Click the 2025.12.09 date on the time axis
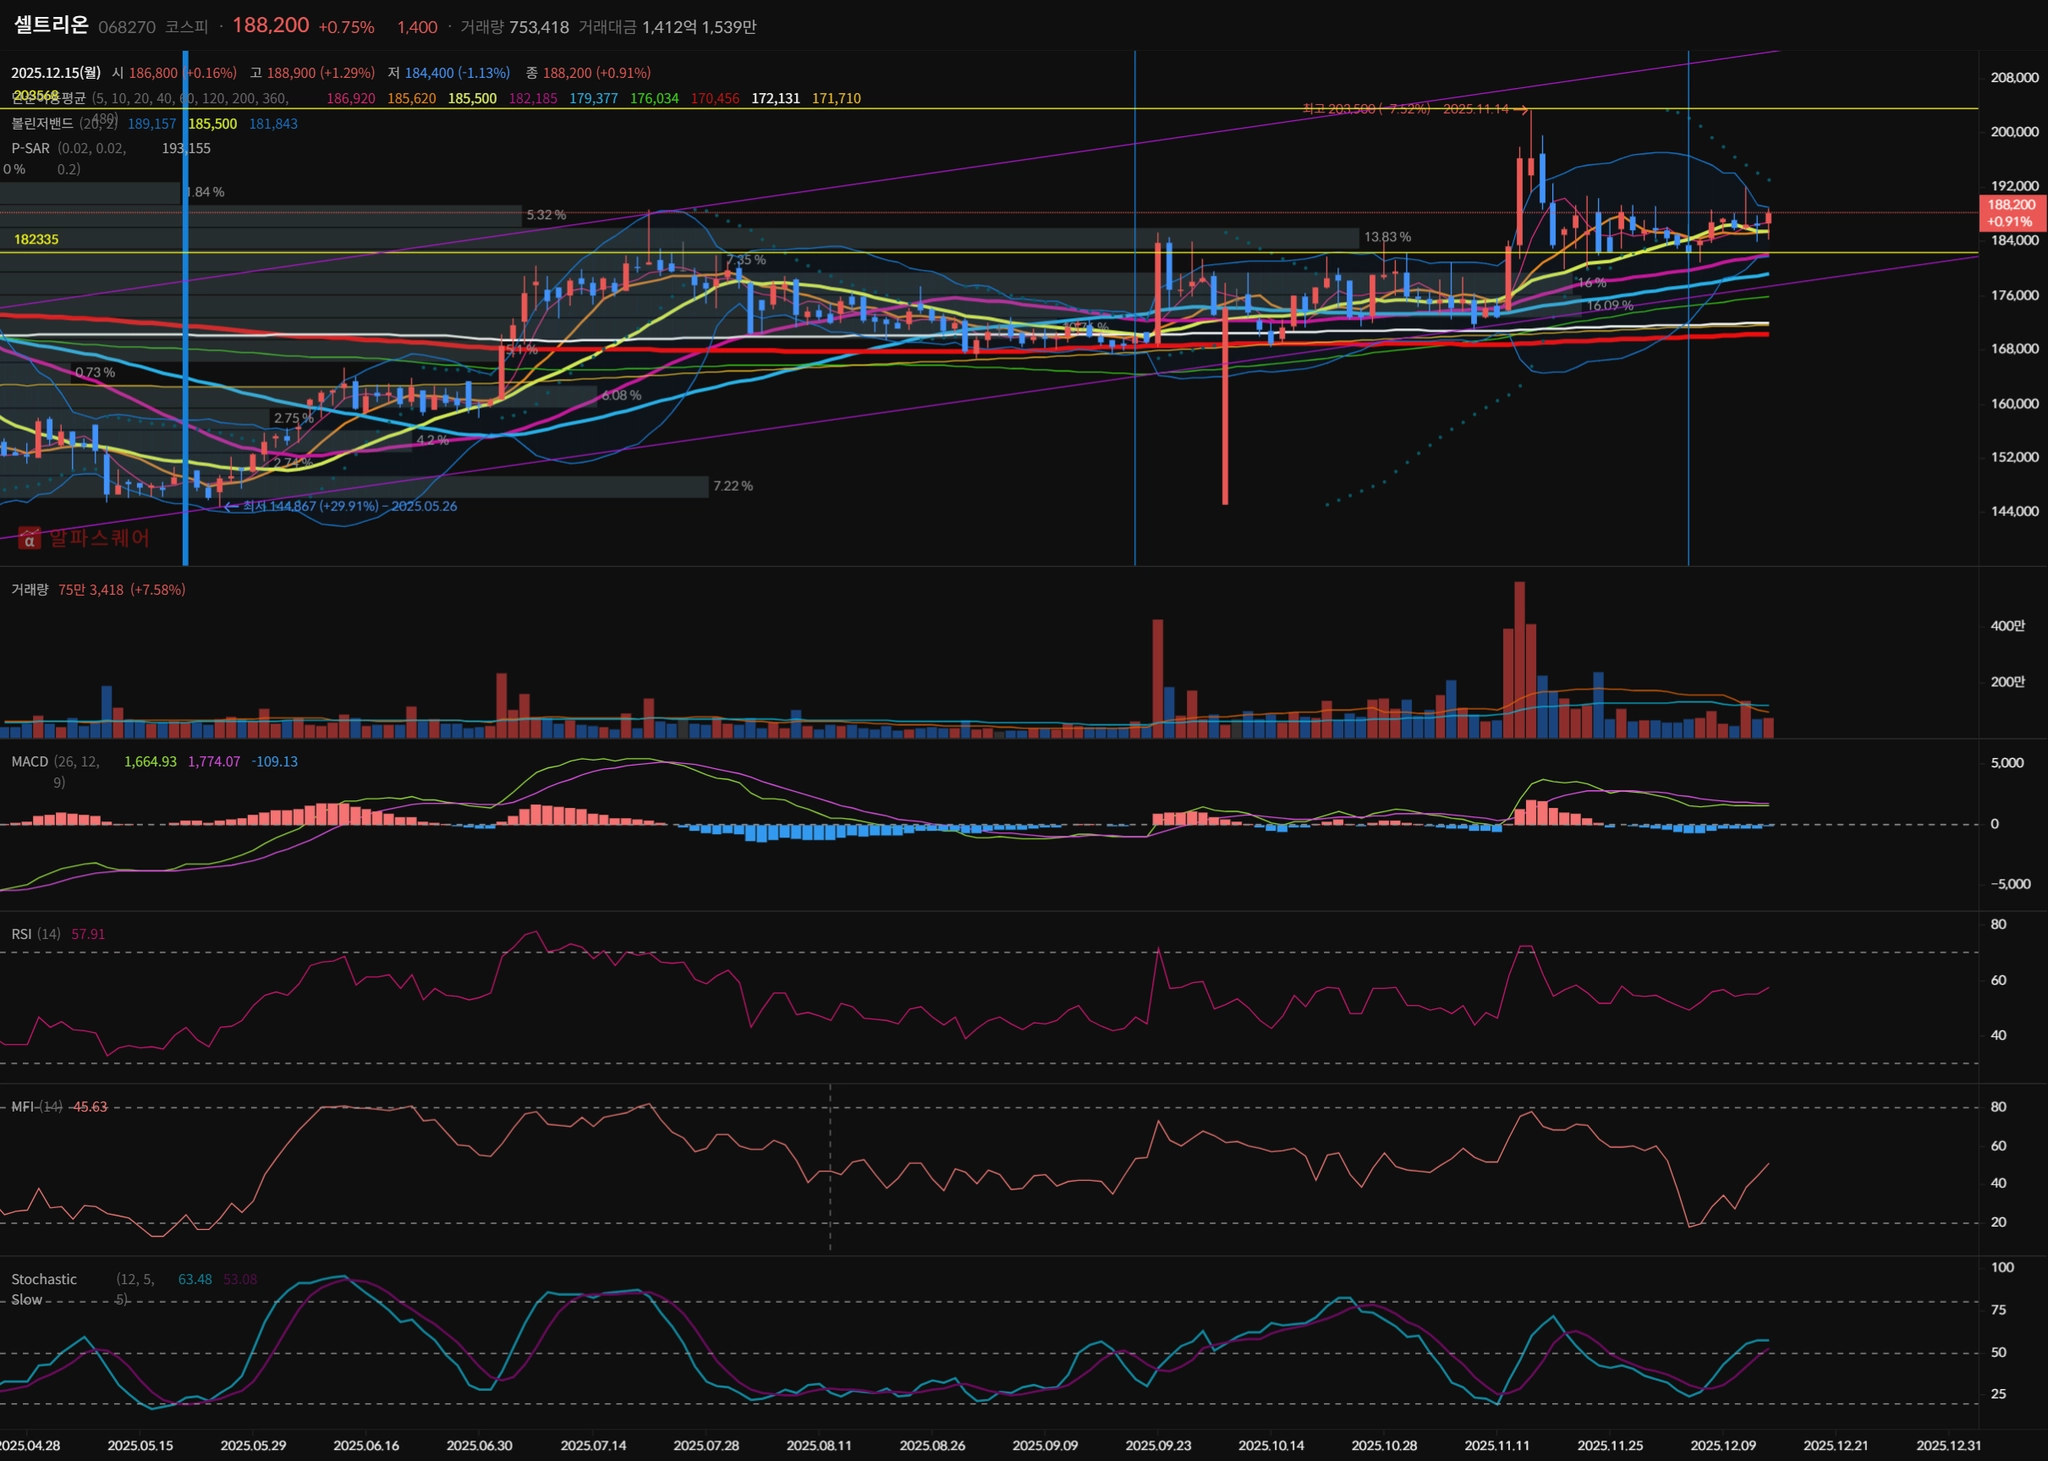2048x1461 pixels. 1723,1445
